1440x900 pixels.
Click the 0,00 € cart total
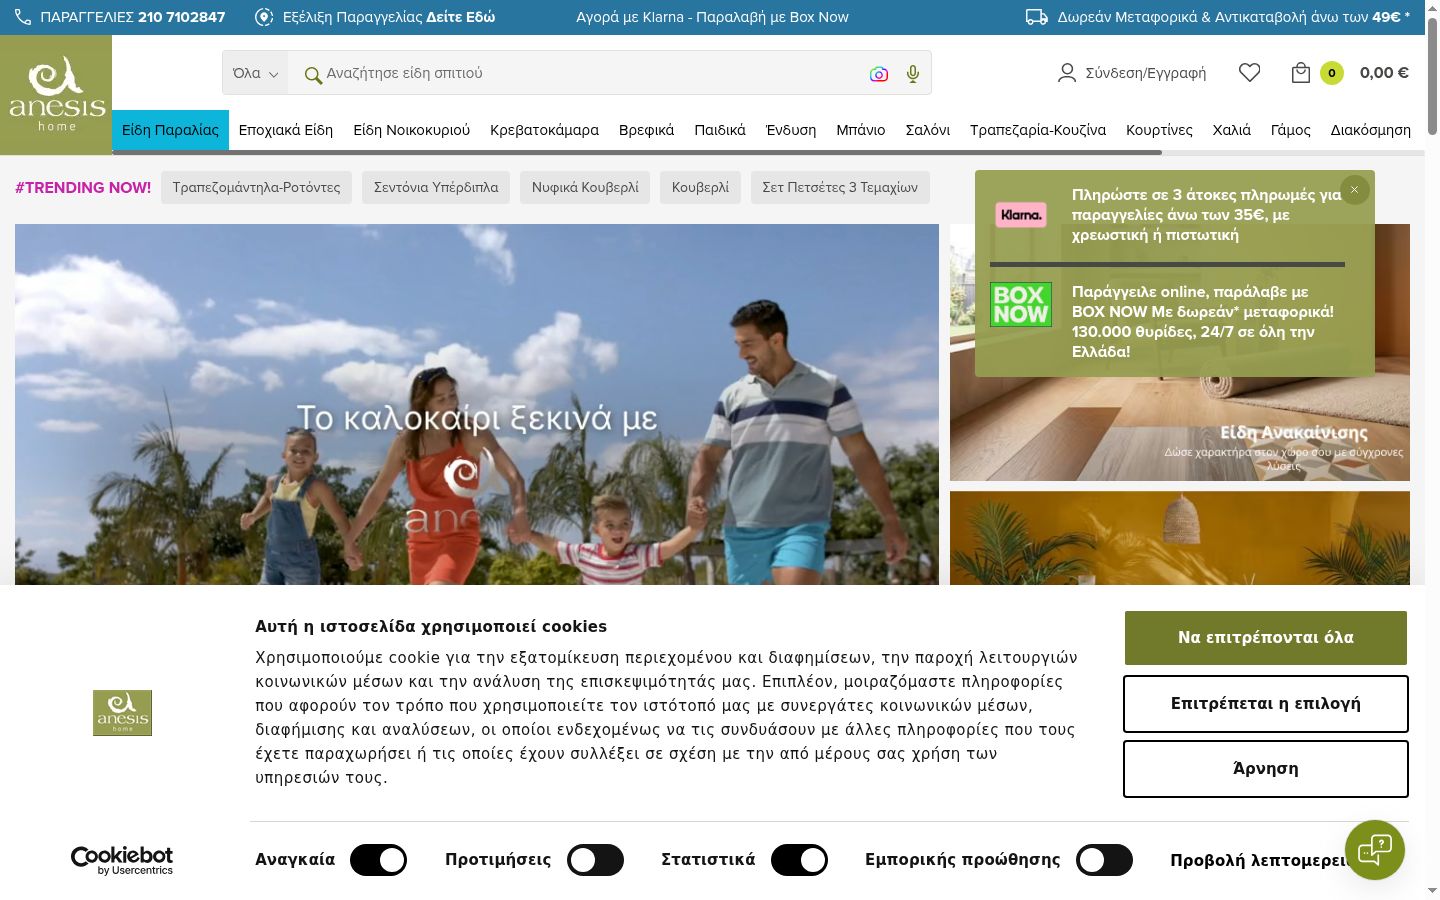coord(1384,73)
